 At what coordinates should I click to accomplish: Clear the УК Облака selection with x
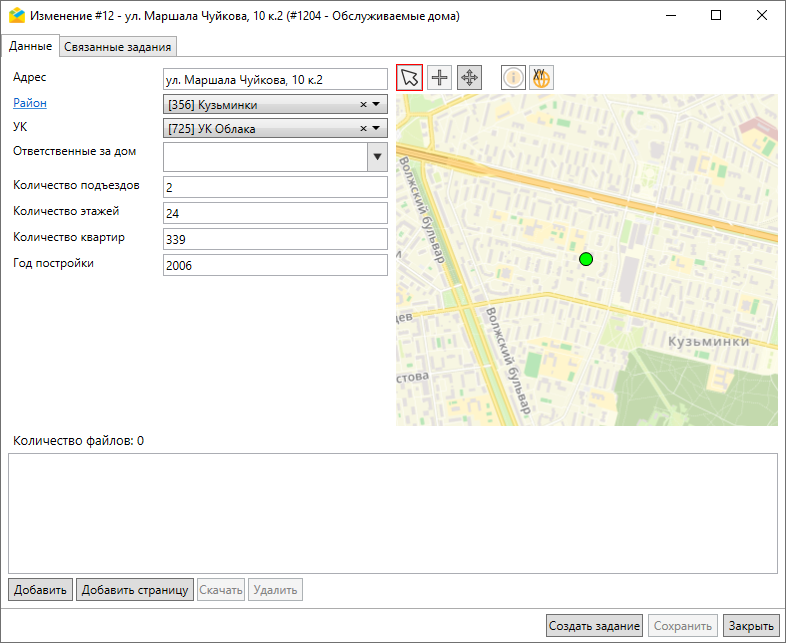364,129
